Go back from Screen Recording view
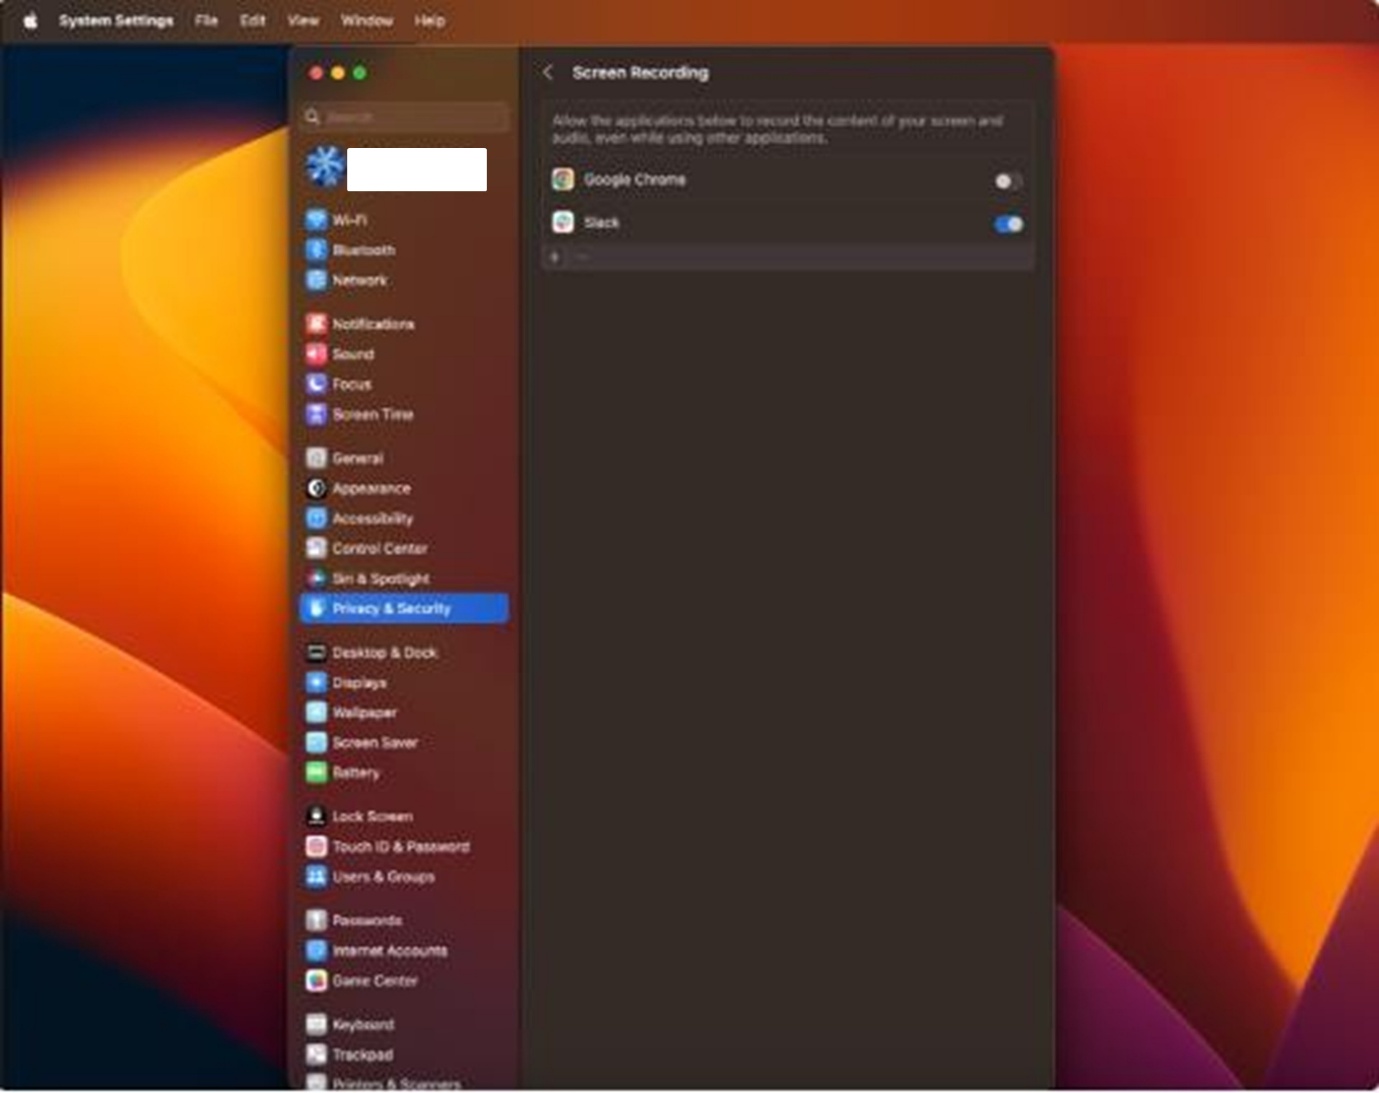Viewport: 1379px width, 1093px height. tap(548, 72)
